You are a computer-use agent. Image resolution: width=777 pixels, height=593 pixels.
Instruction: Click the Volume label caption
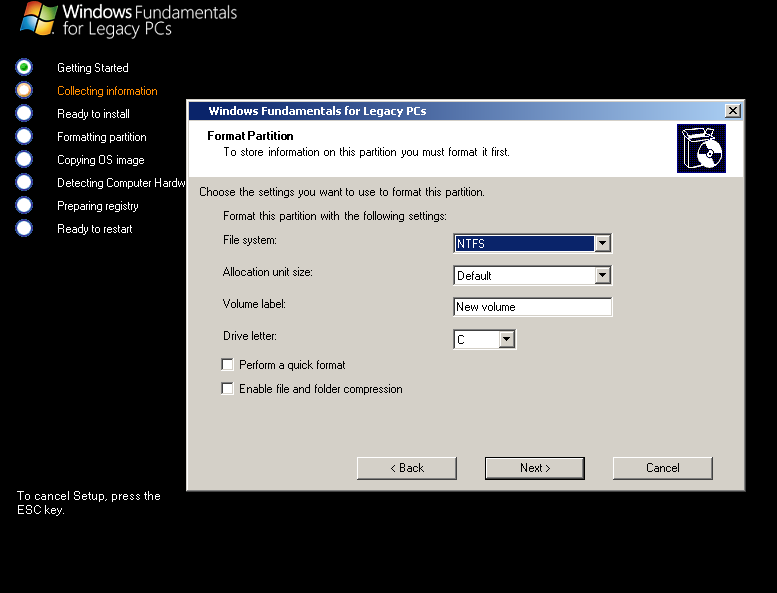254,304
